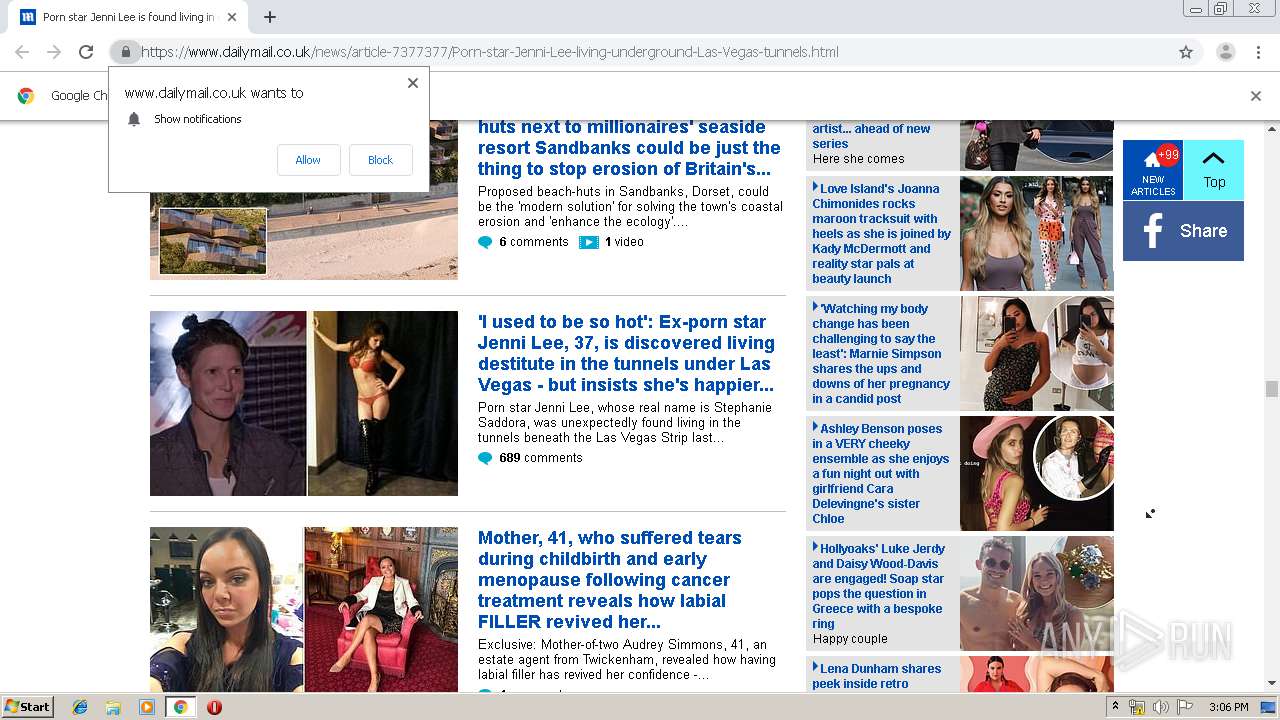Click video icon beside 1 video

click(588, 242)
